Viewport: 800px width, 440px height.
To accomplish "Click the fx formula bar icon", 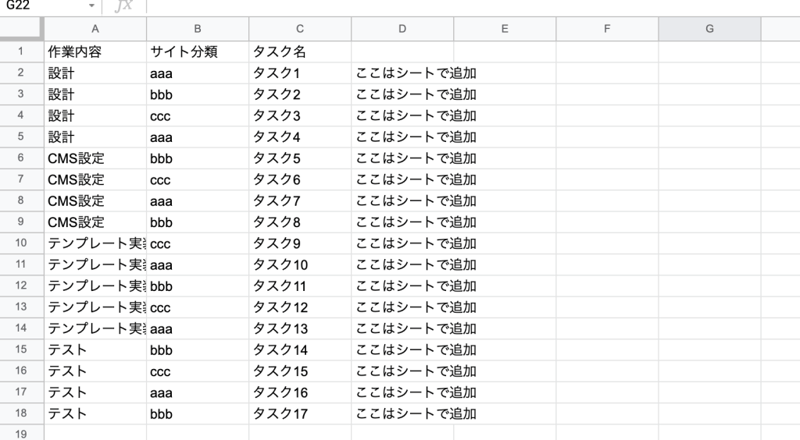I will [x=123, y=6].
